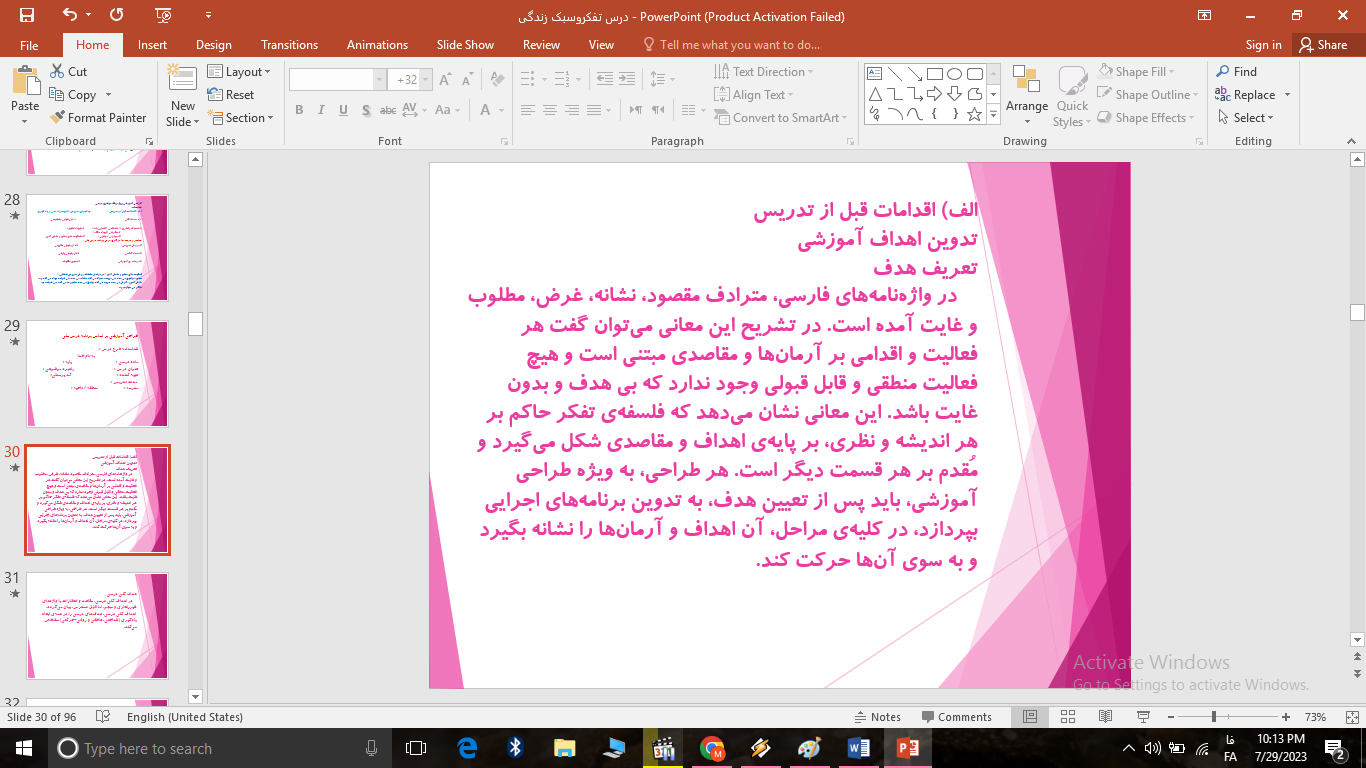Viewport: 1366px width, 768px height.
Task: Open Word from the taskbar
Action: point(859,748)
